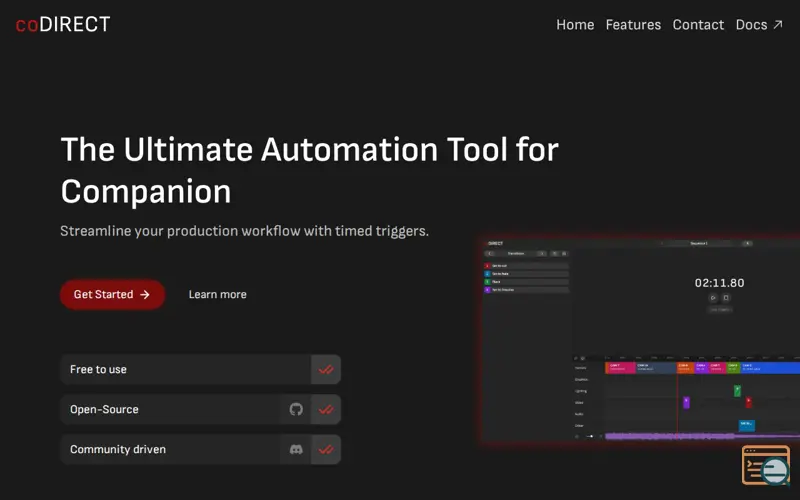Select the 'Open-Source' label
Viewport: 800px width, 500px height.
click(104, 409)
